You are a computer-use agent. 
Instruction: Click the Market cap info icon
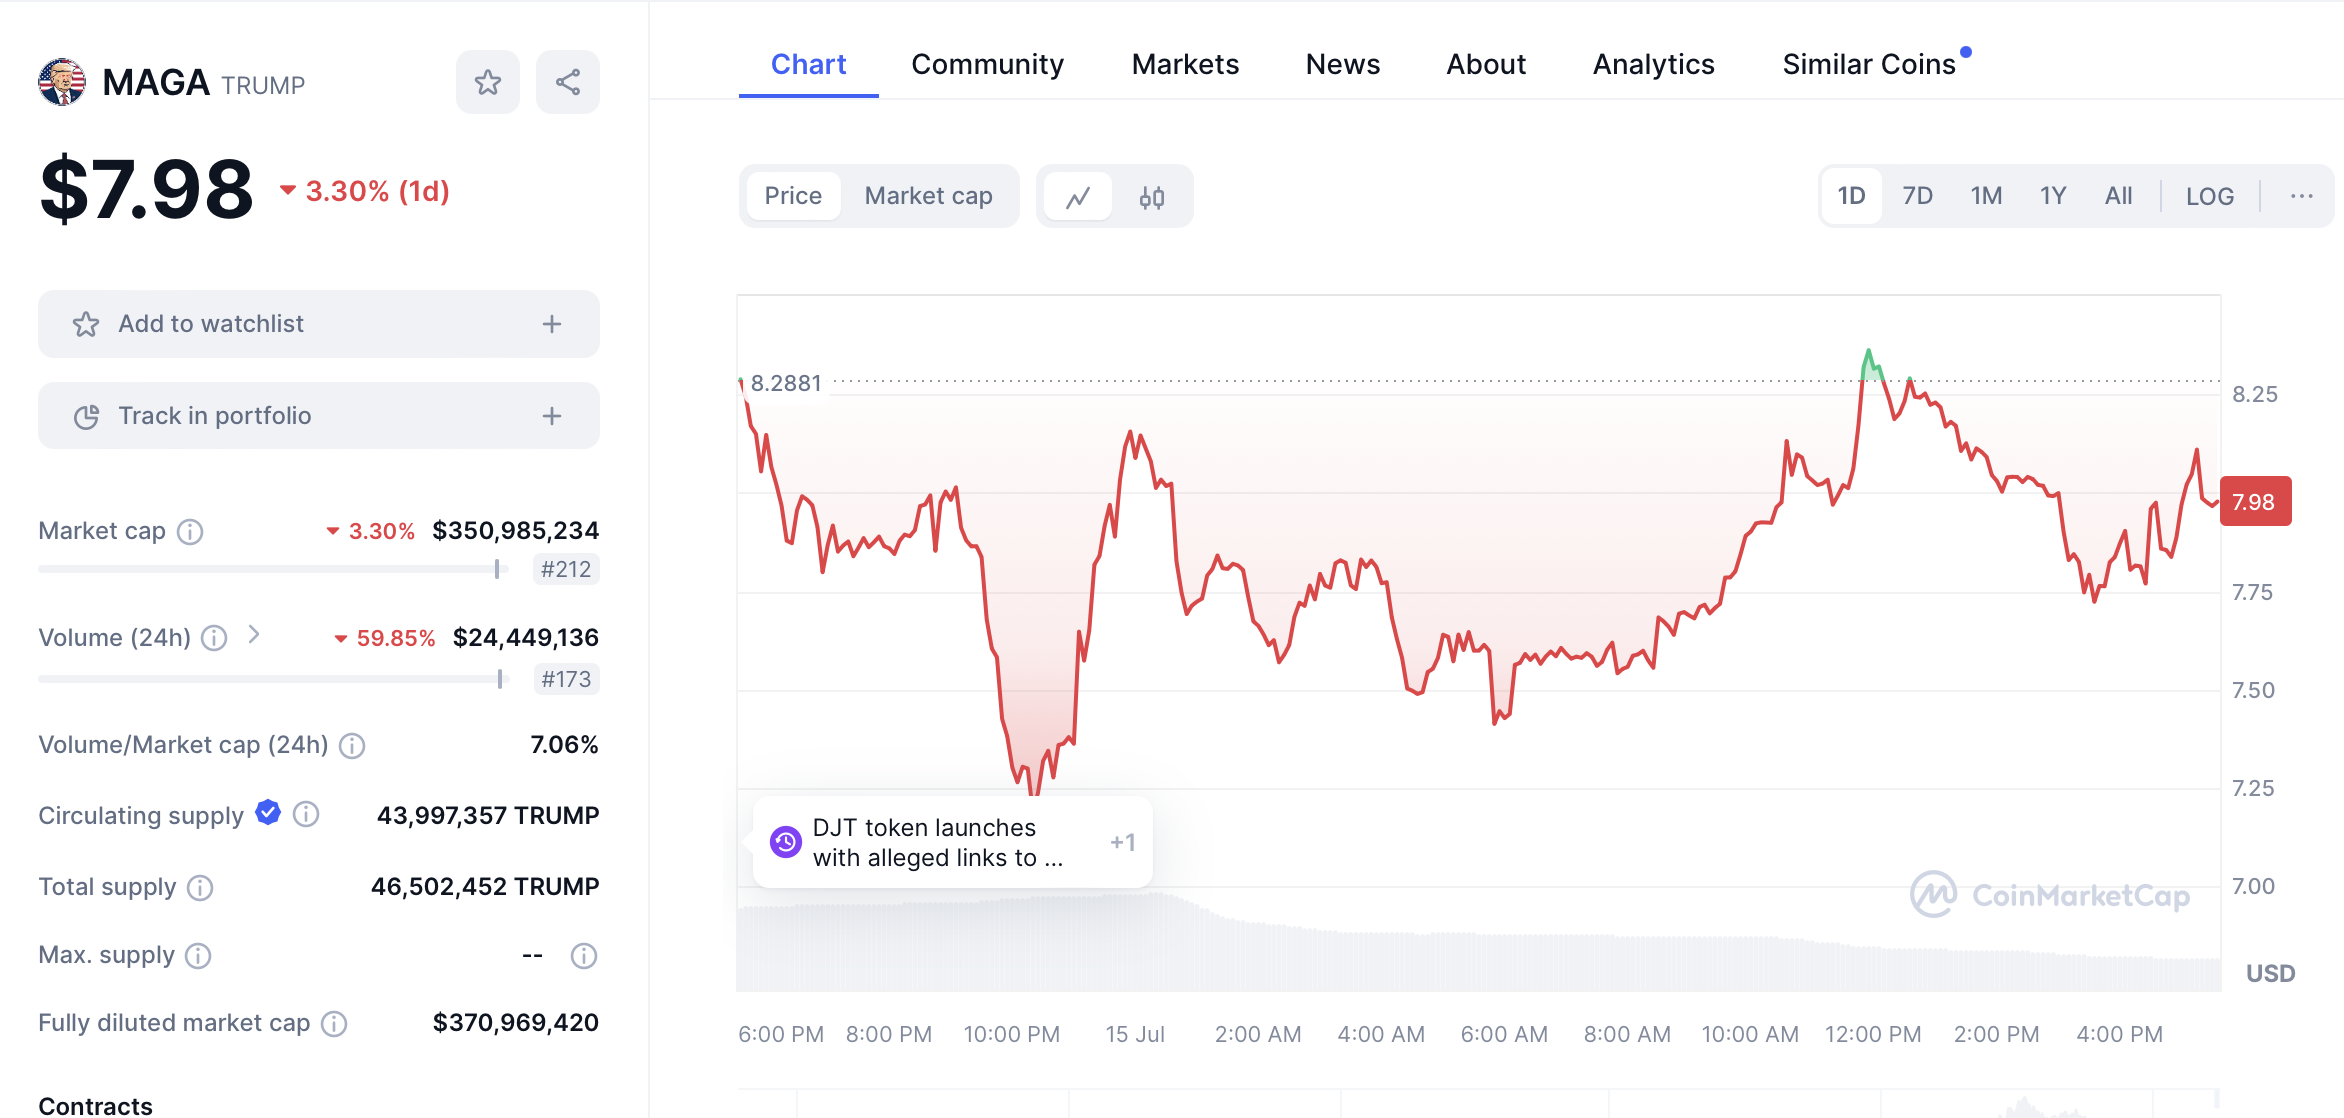coord(190,532)
